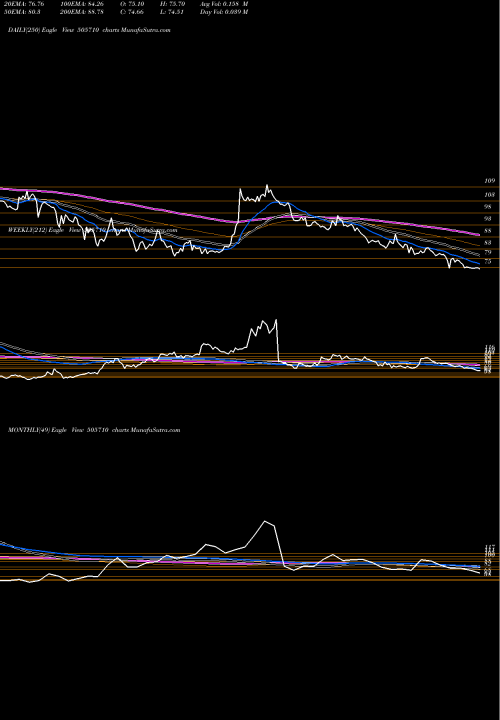The height and width of the screenshot is (720, 500).
Task: Click the DAILY(250) Eagle View chart title
Action: coord(89,30)
